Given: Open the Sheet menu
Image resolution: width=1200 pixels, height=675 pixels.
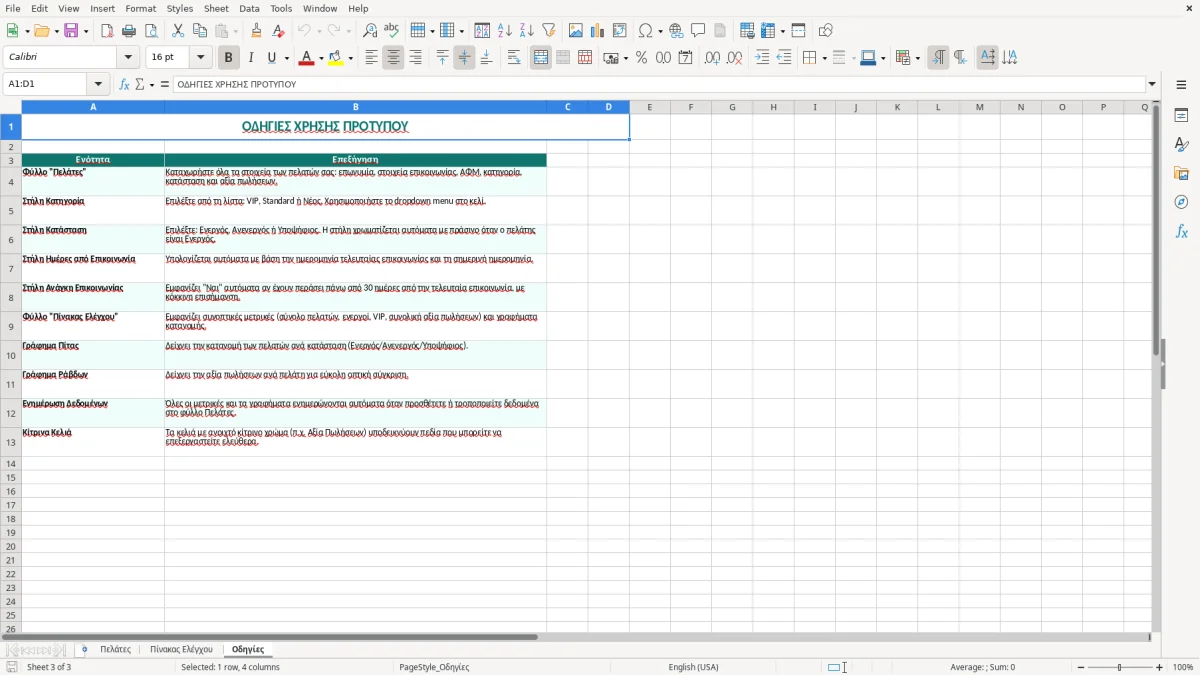Looking at the screenshot, I should 216,8.
